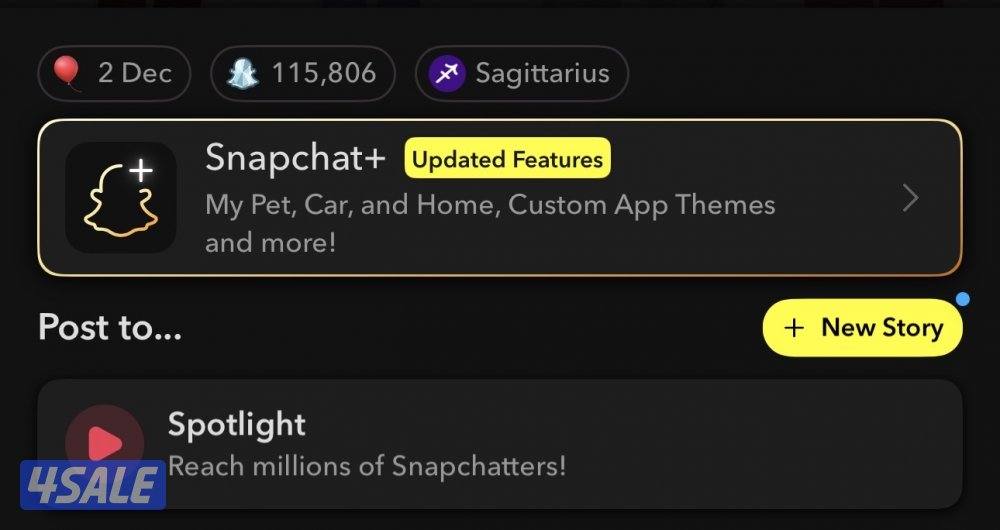The height and width of the screenshot is (530, 1000).
Task: Open the Sagittarius astrological profile label
Action: (x=543, y=73)
